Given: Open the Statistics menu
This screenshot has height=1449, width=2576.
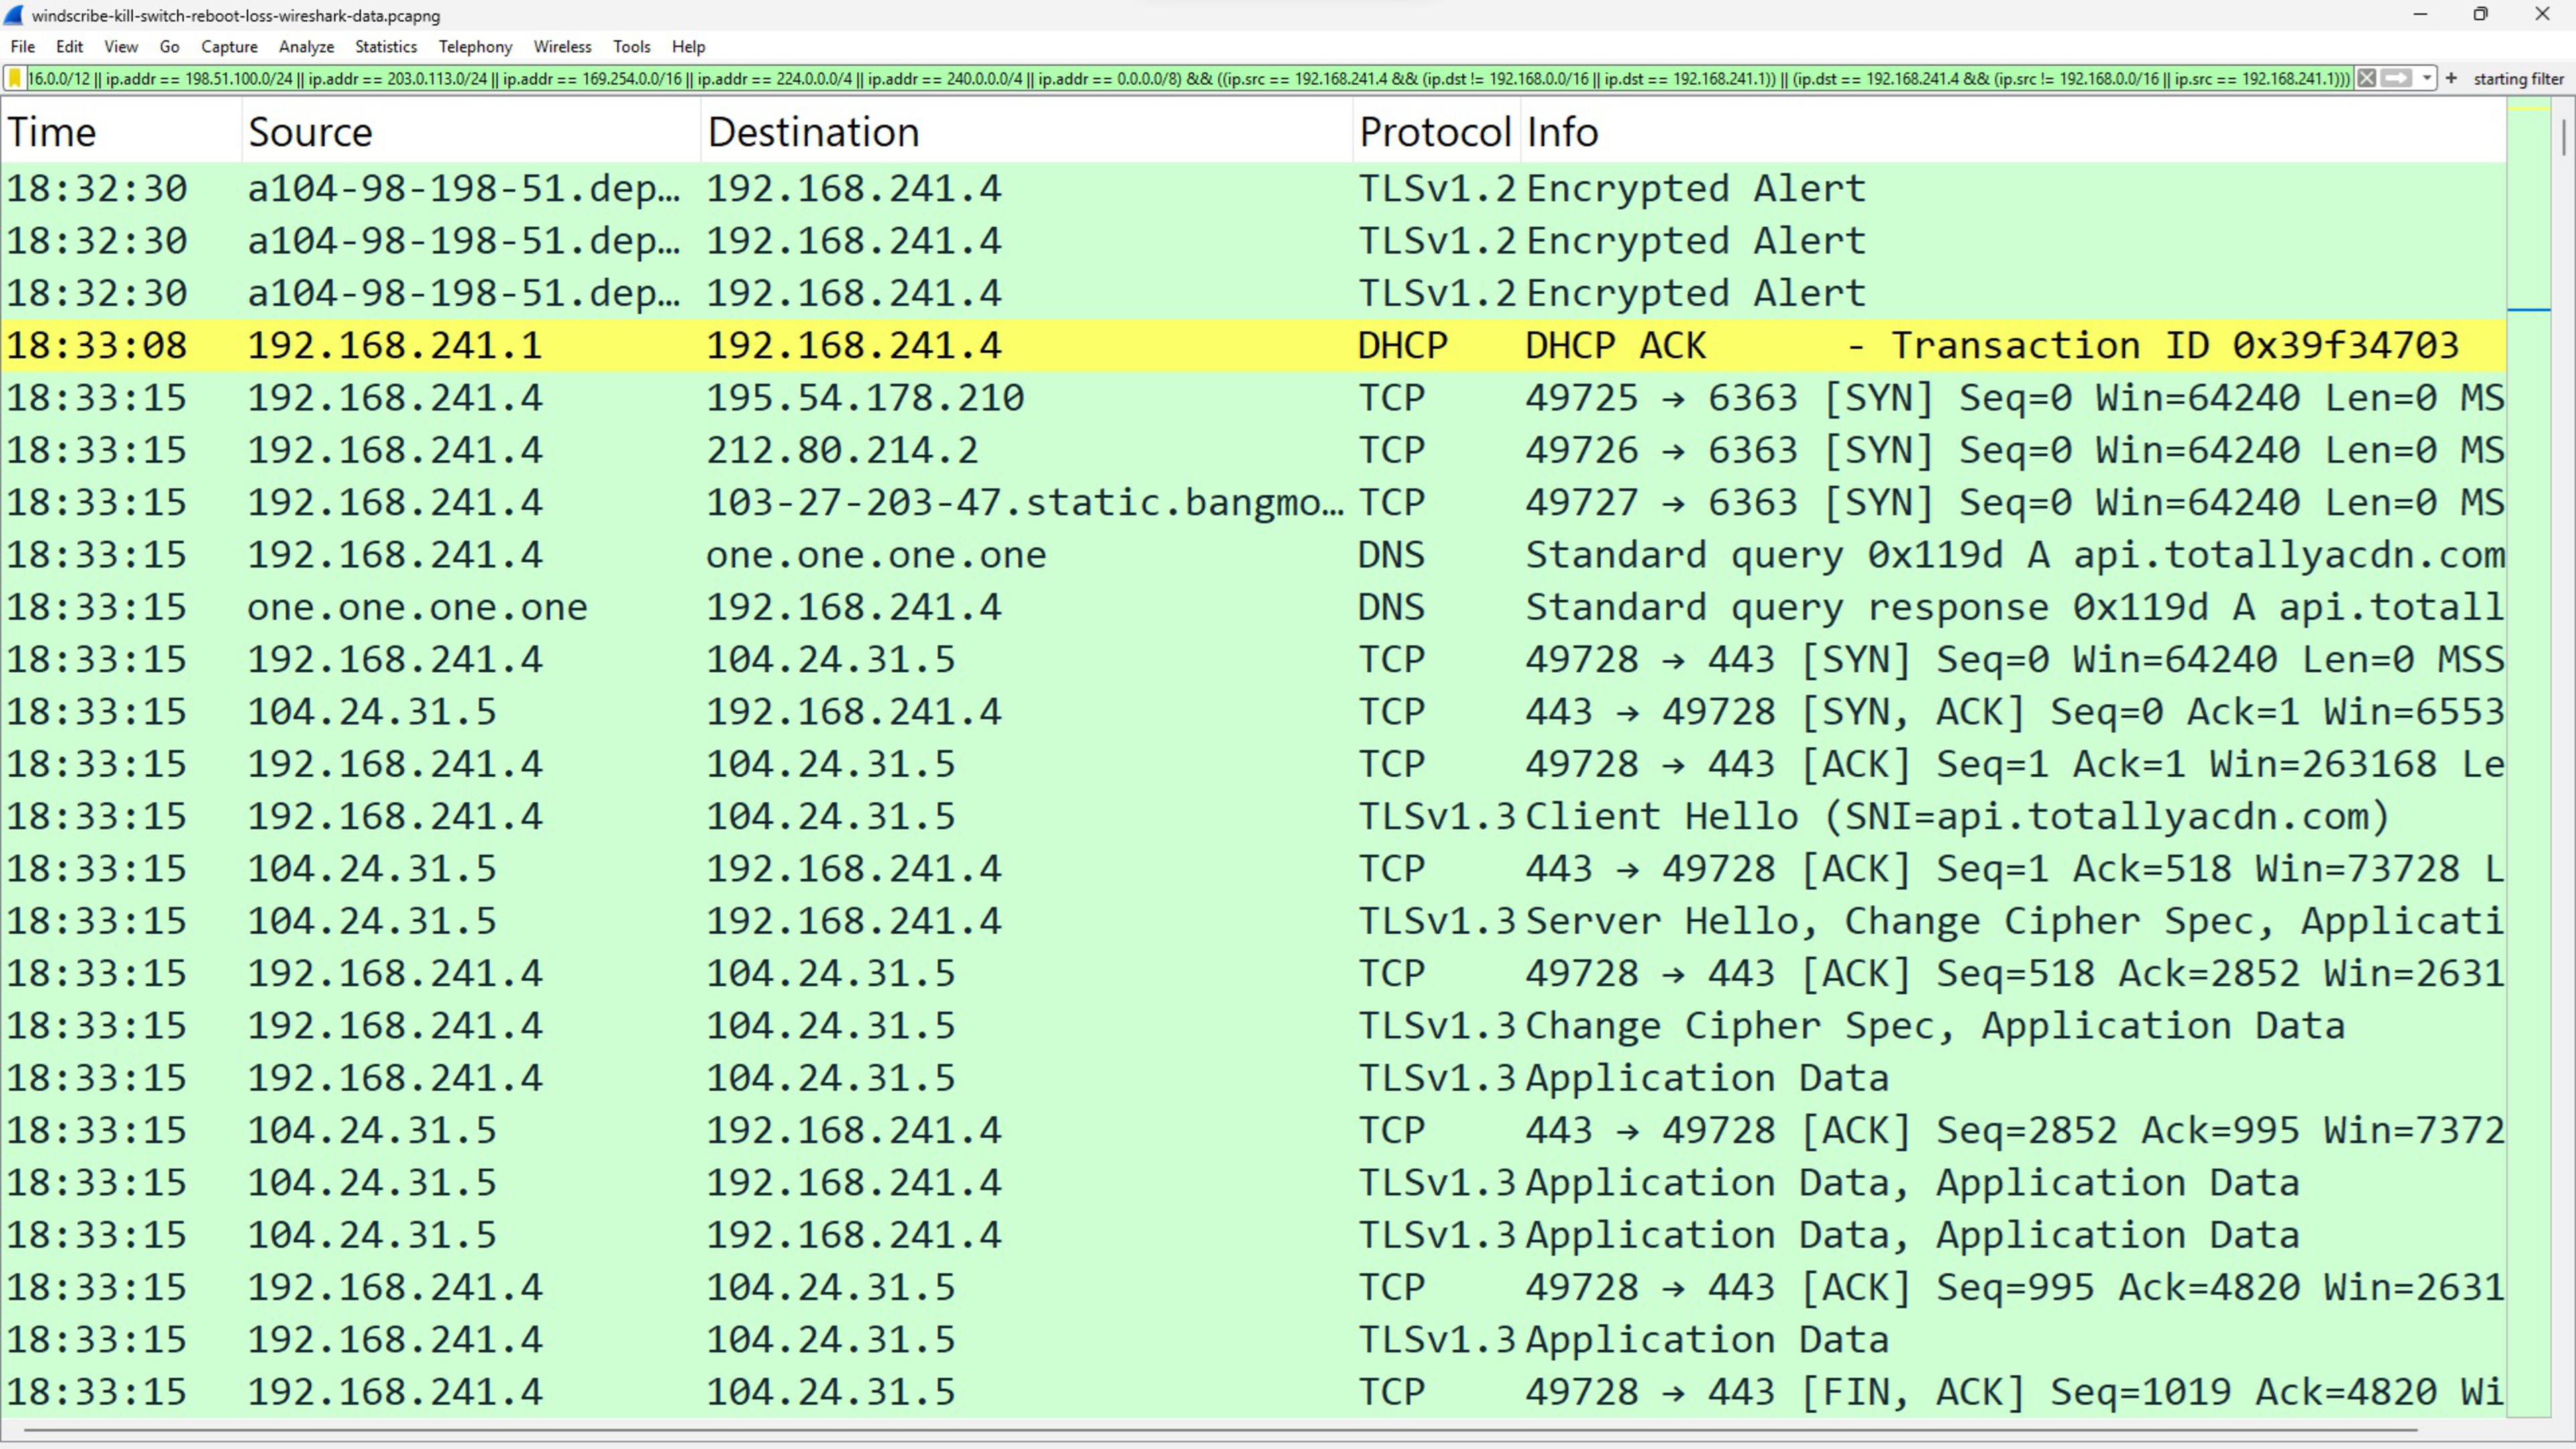Looking at the screenshot, I should pyautogui.click(x=385, y=47).
